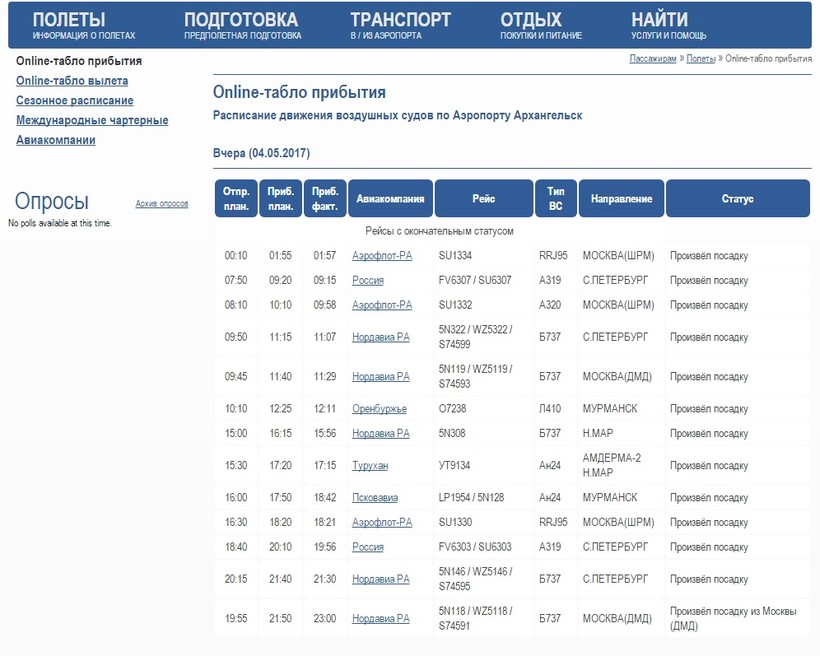Open the ТРАНСПОРТ menu section

(400, 21)
